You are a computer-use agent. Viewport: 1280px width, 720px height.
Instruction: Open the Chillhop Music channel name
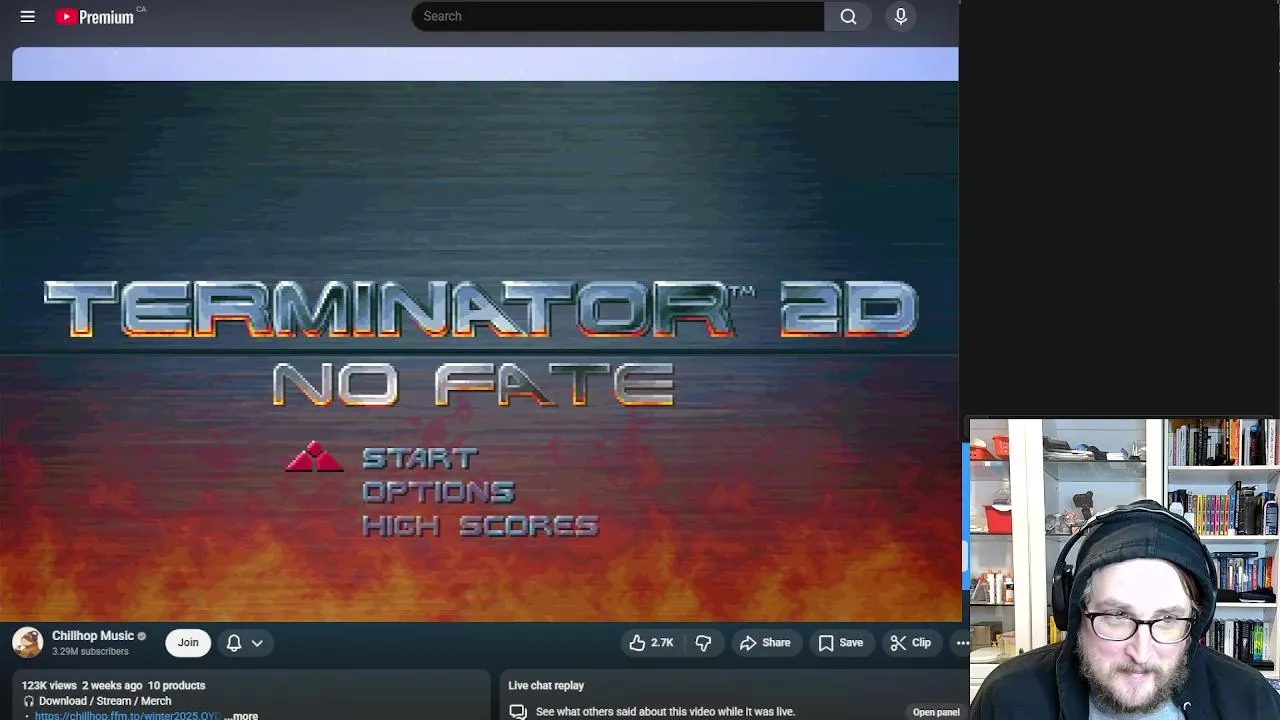pos(93,636)
